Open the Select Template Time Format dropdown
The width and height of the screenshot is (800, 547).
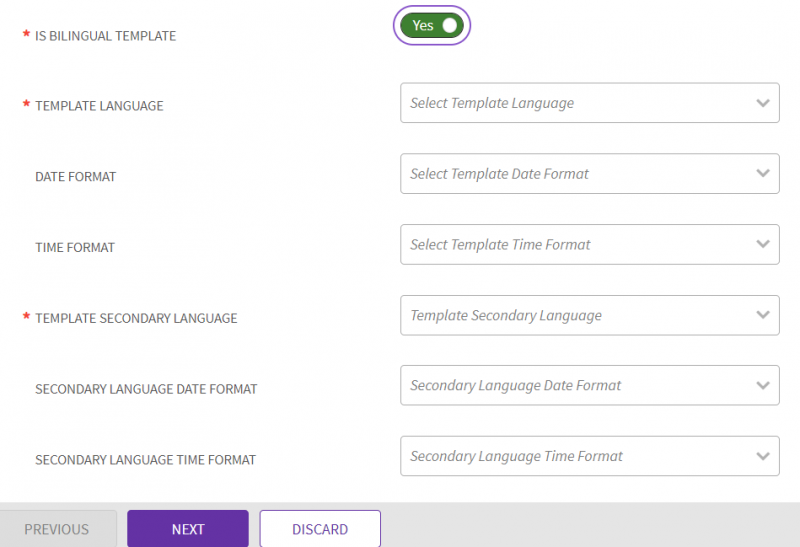coord(590,244)
